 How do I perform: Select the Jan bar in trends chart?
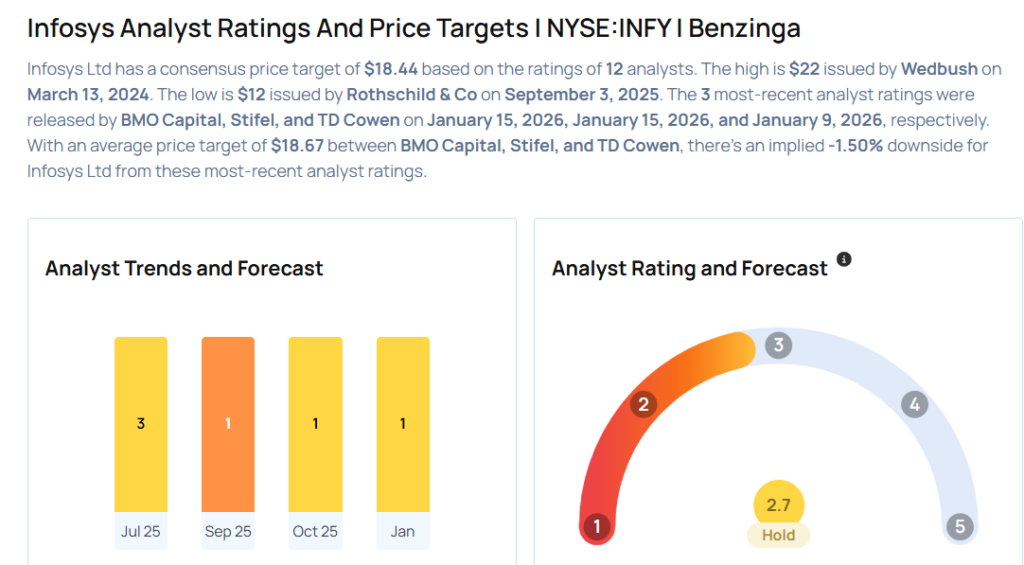(403, 424)
